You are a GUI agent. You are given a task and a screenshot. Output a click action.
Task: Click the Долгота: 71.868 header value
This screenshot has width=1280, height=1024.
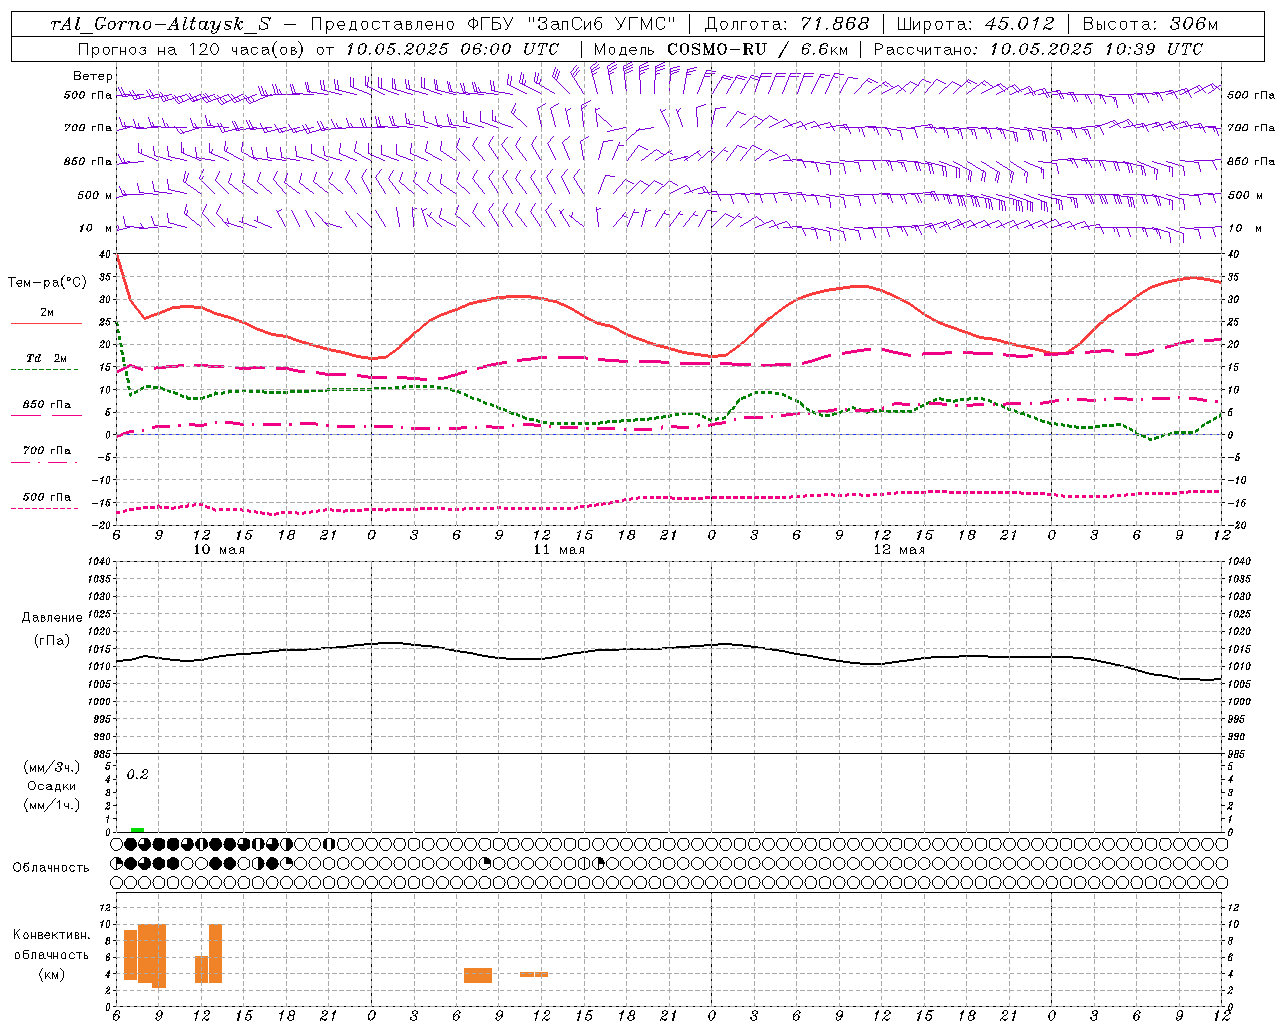(x=787, y=24)
